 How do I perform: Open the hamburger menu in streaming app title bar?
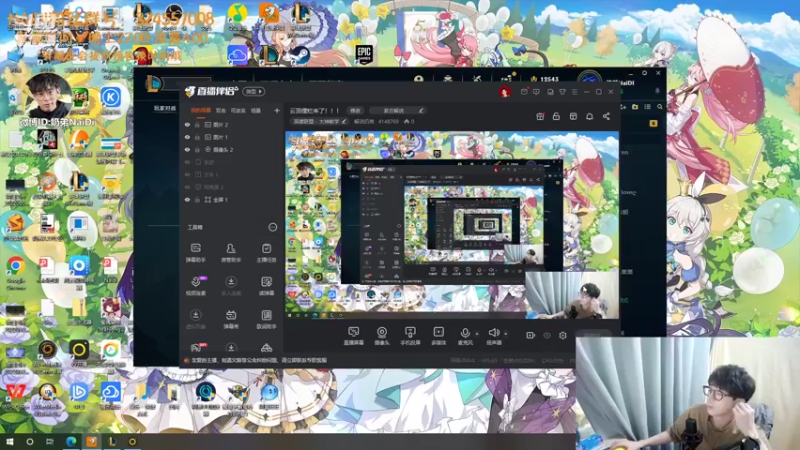pos(574,92)
